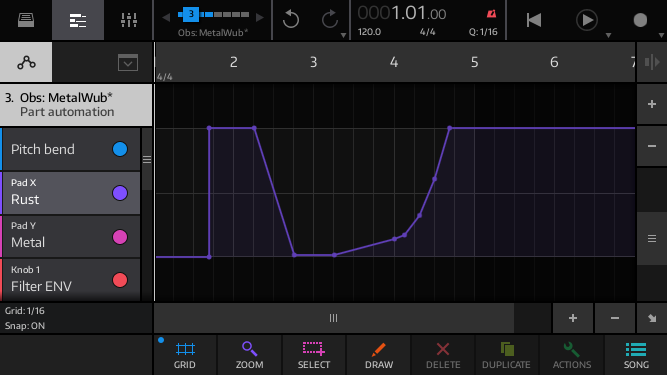Click the Grid: 1/16 status label
The image size is (667, 375).
point(25,311)
